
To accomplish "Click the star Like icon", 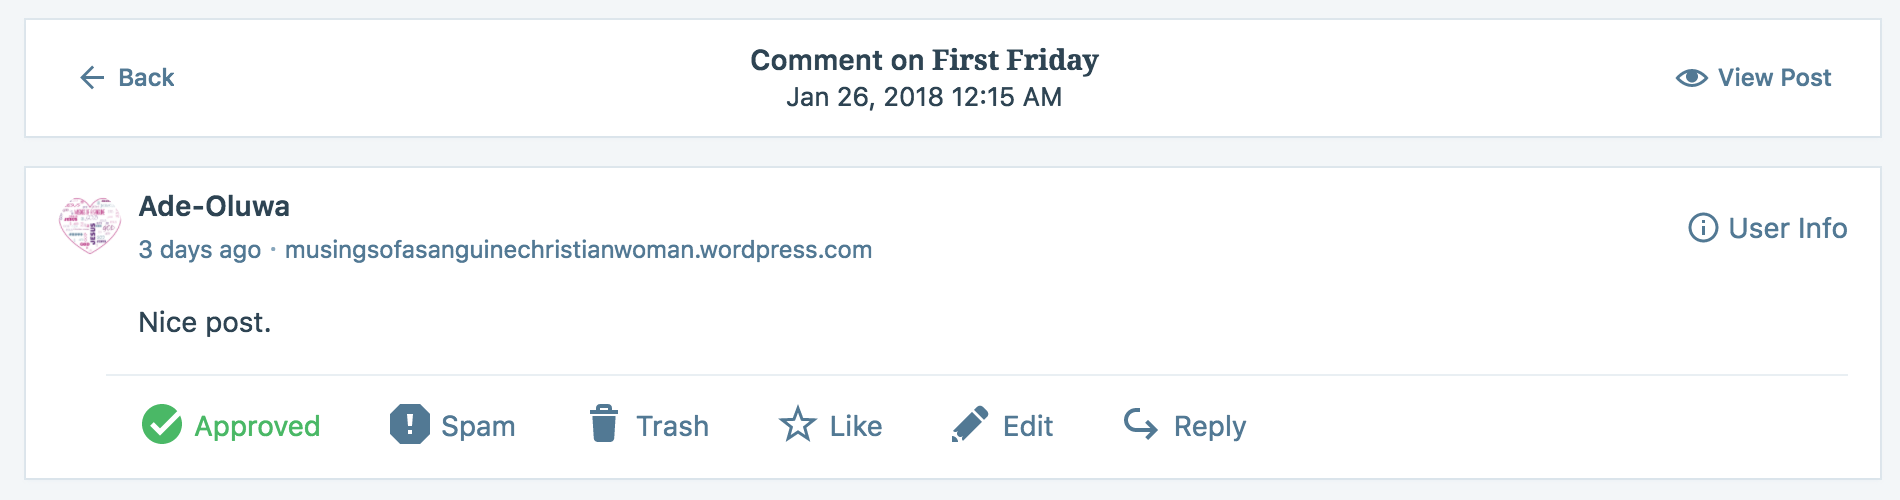I will [x=797, y=425].
